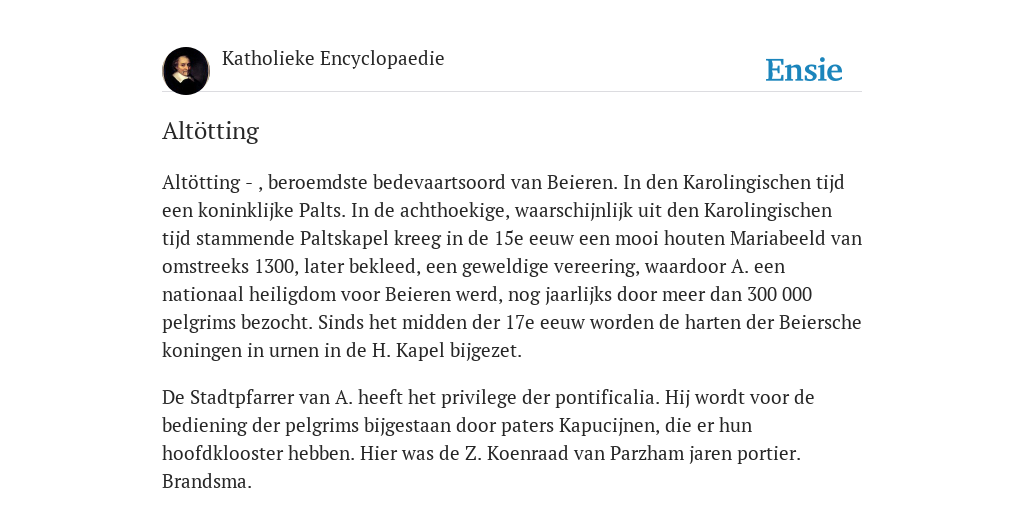Click the word 'Paltskapel' in the article

click(x=345, y=239)
